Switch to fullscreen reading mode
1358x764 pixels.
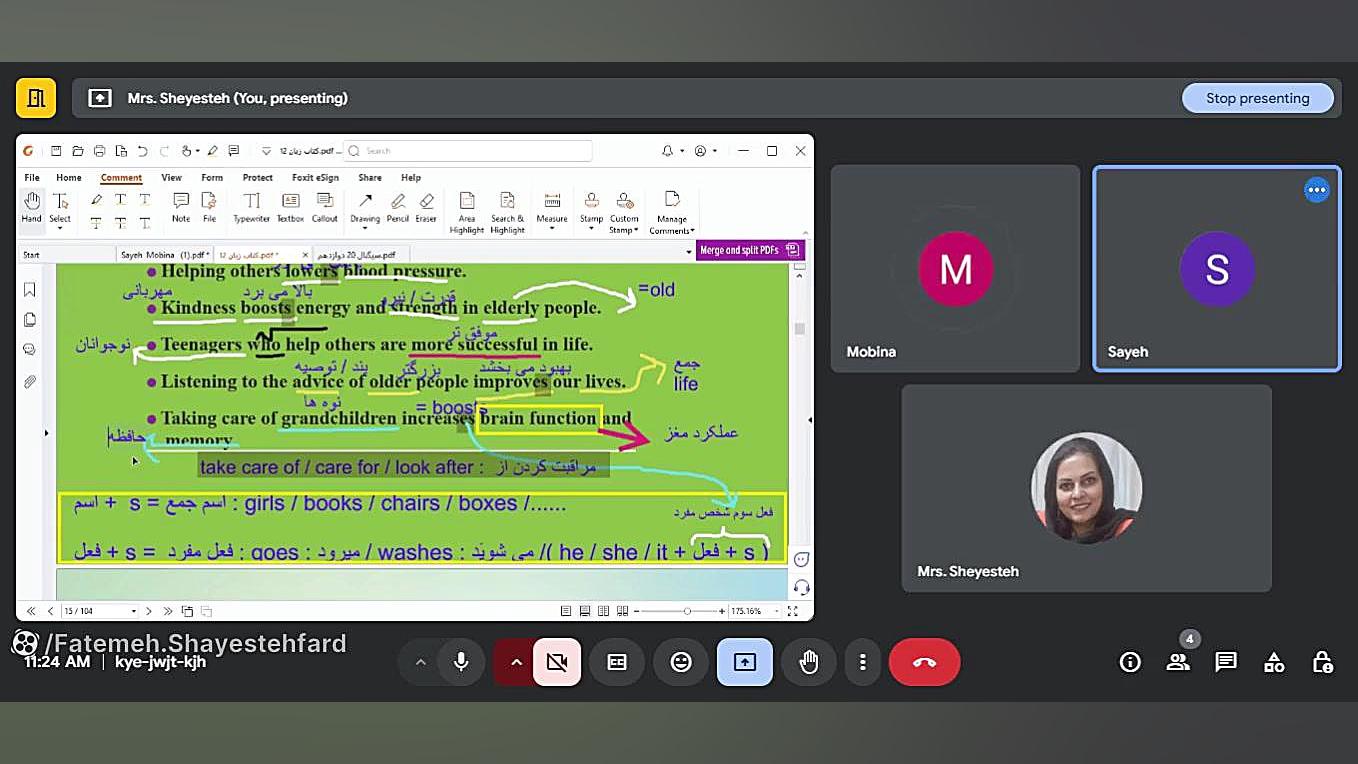(793, 611)
